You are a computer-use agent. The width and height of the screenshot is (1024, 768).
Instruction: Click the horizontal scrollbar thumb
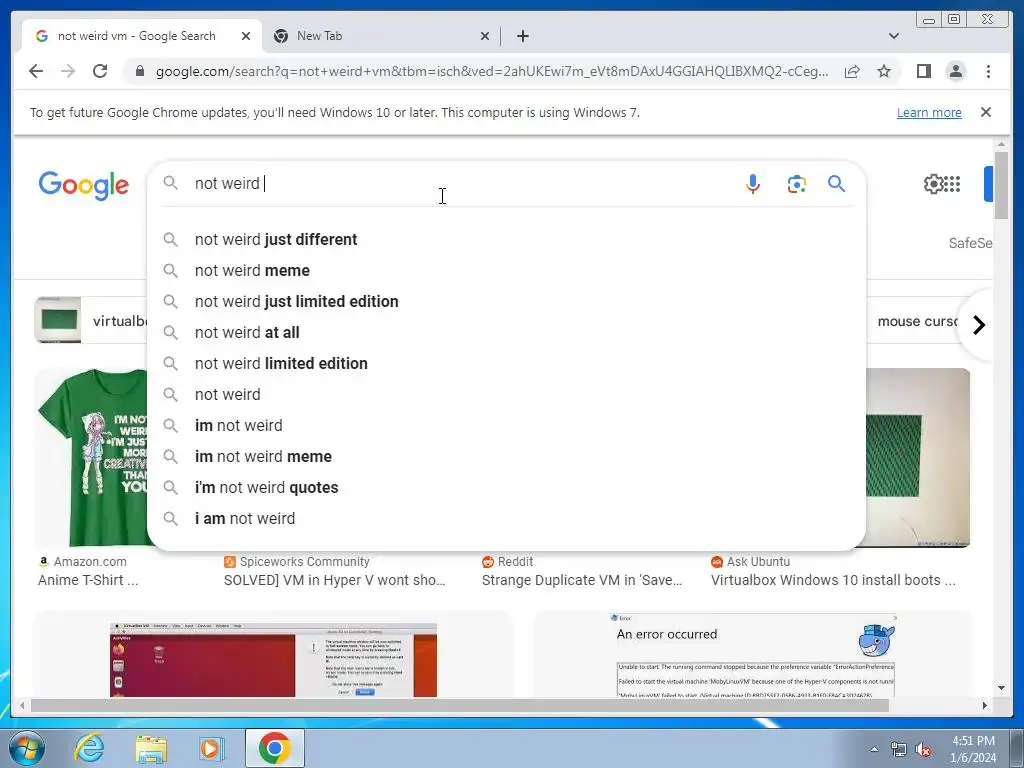pyautogui.click(x=460, y=705)
